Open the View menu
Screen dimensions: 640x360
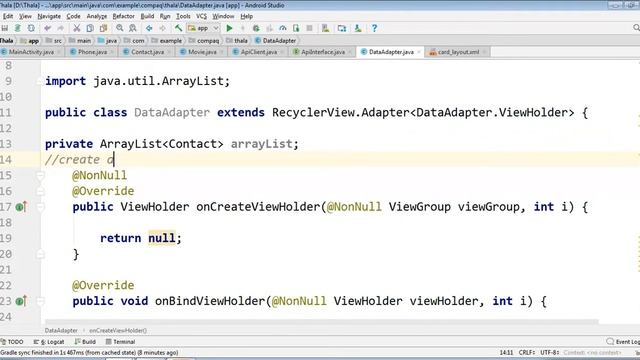tap(25, 16)
